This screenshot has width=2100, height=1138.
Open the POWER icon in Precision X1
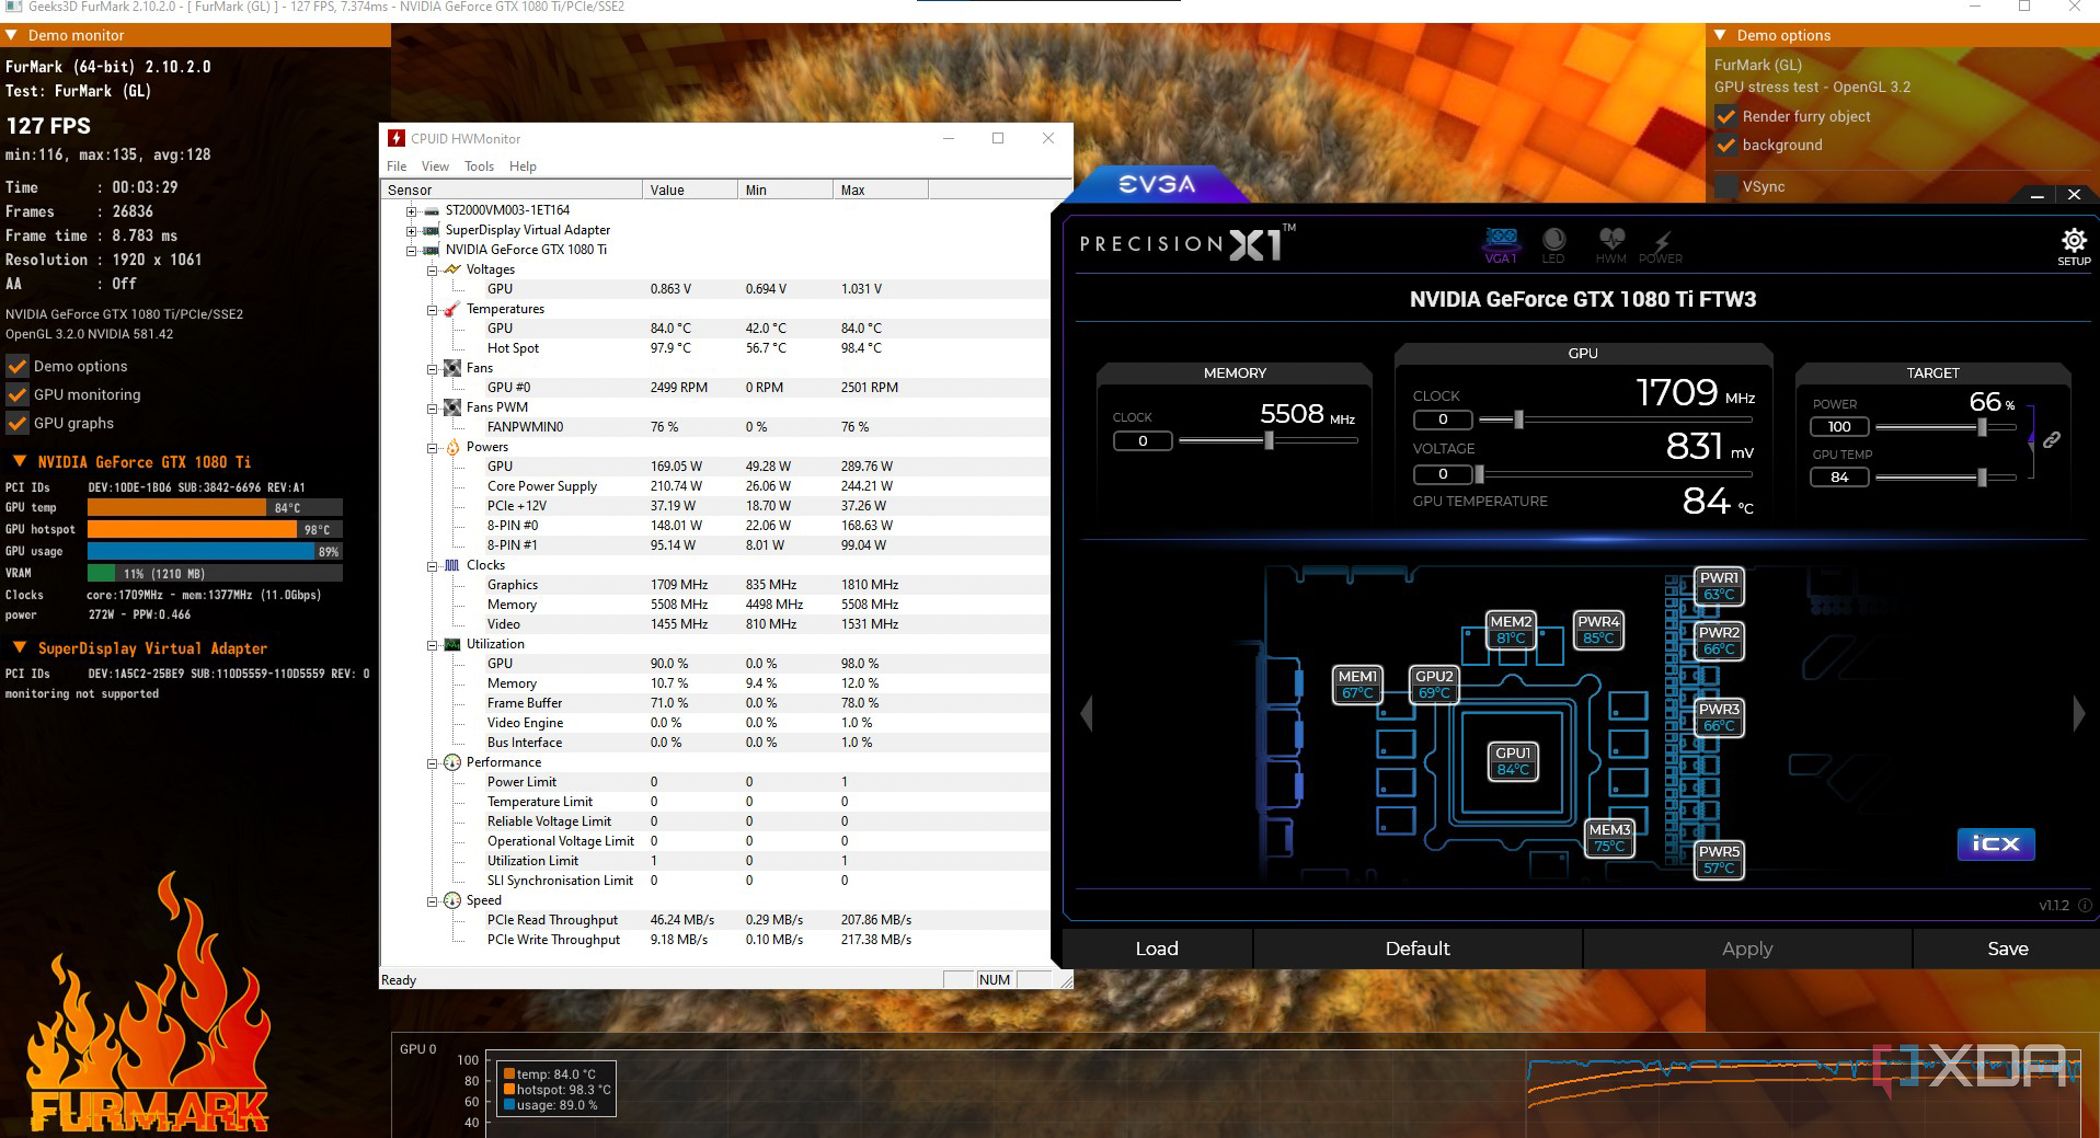pyautogui.click(x=1660, y=244)
